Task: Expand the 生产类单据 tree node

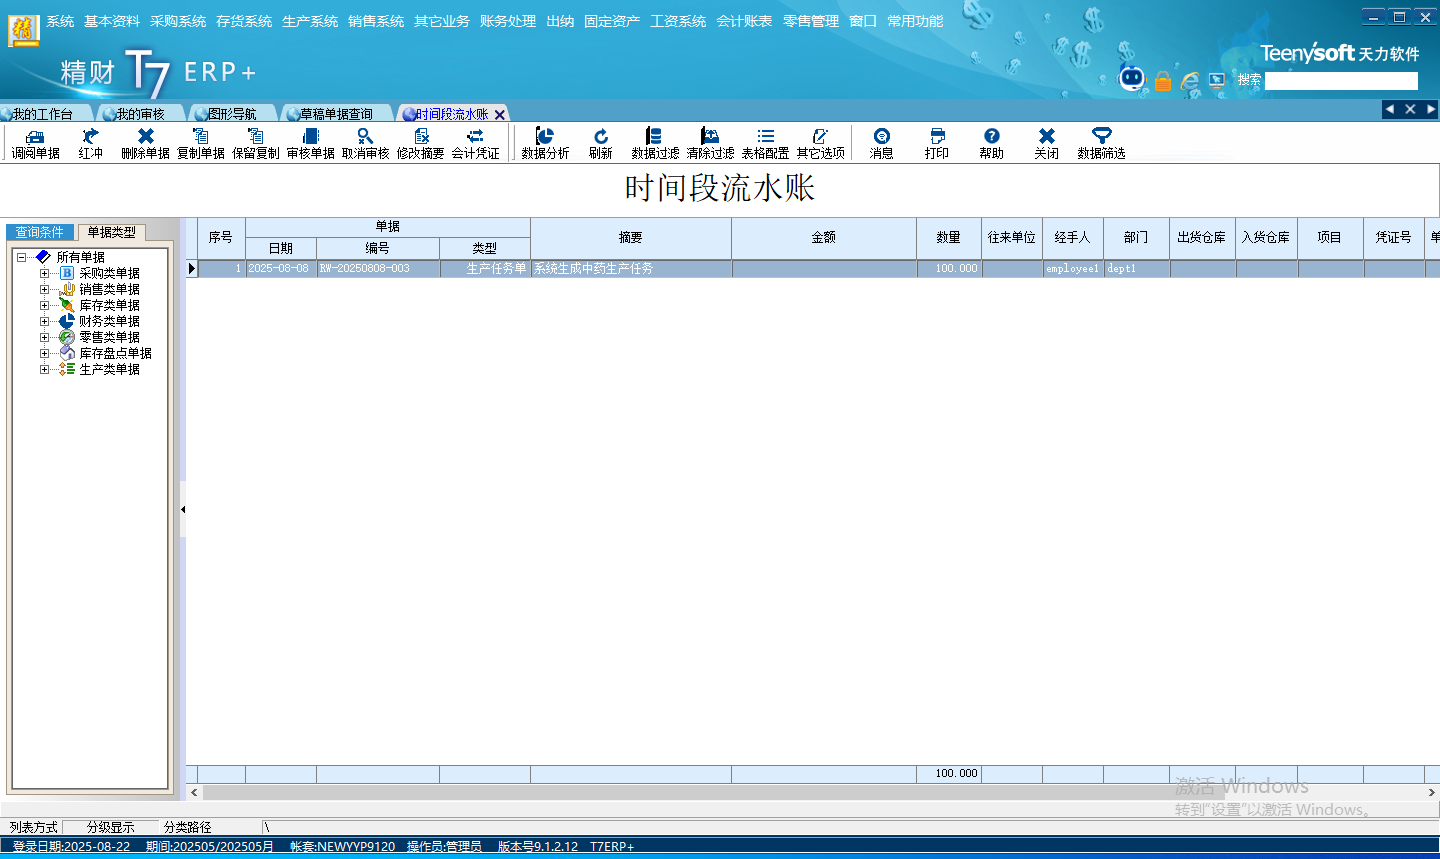Action: pos(44,369)
